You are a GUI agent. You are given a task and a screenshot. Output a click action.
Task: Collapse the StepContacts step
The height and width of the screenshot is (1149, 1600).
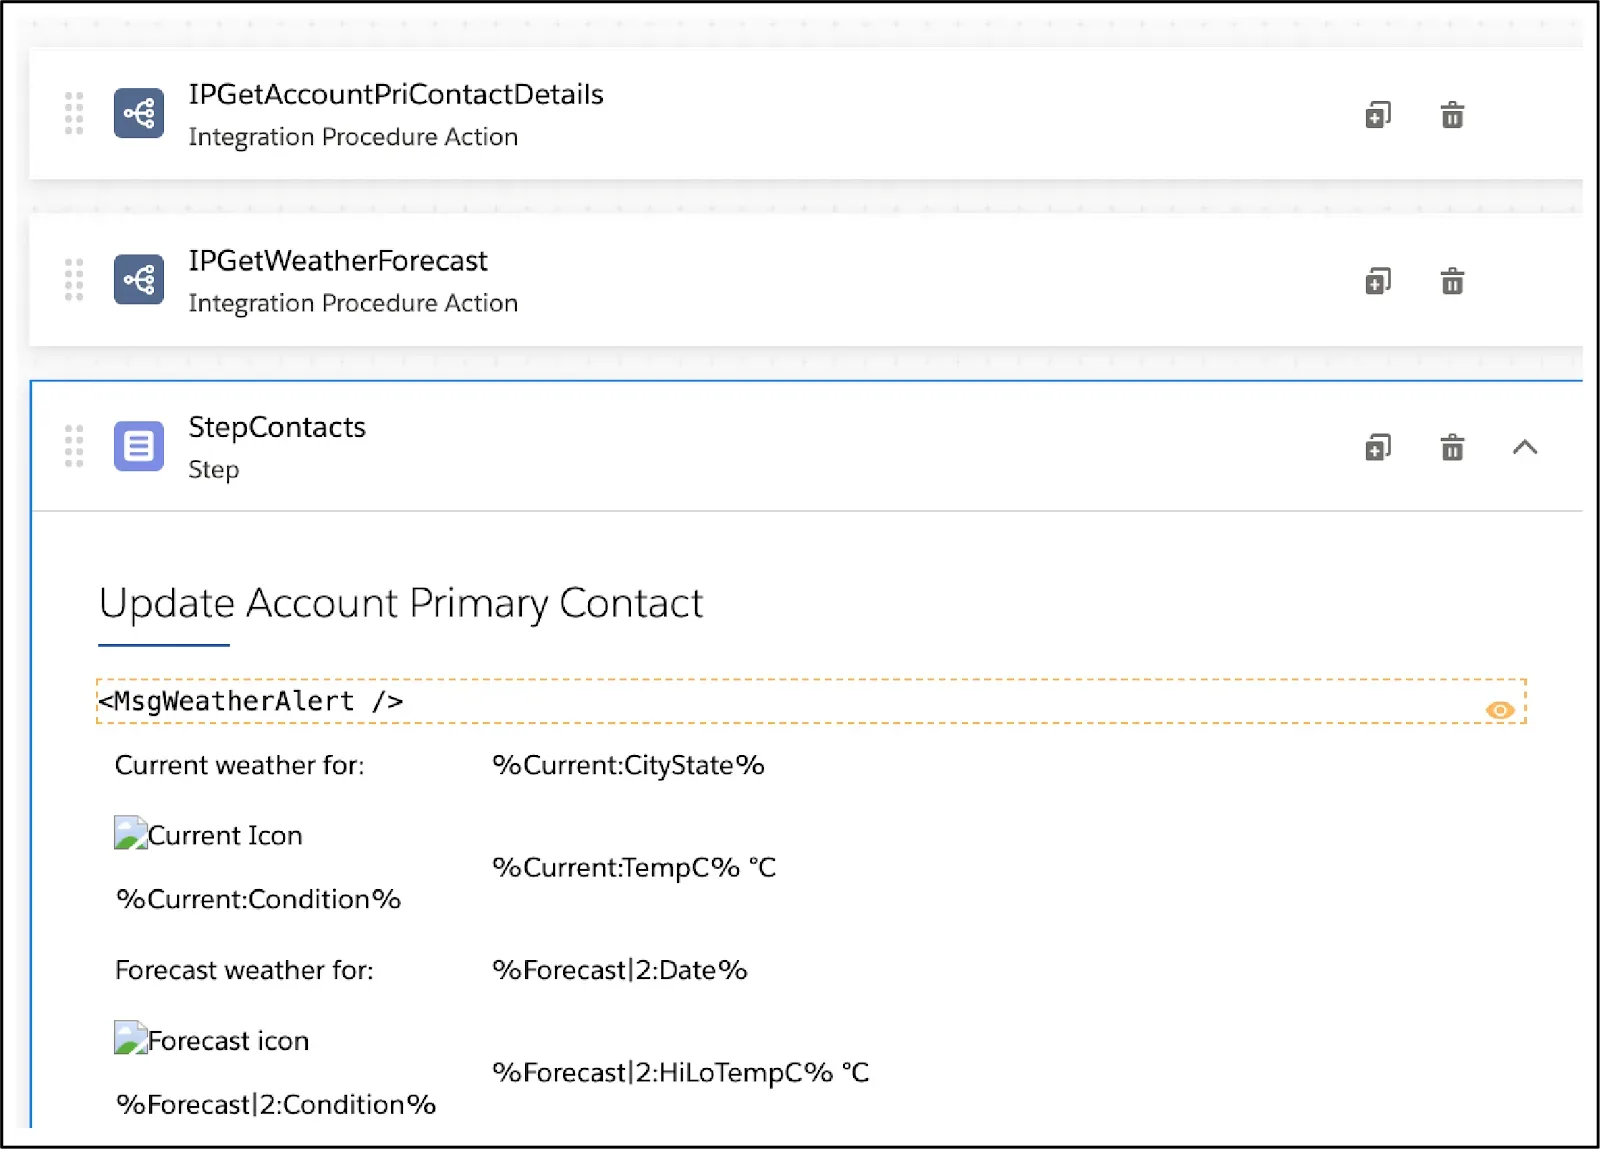coord(1525,447)
